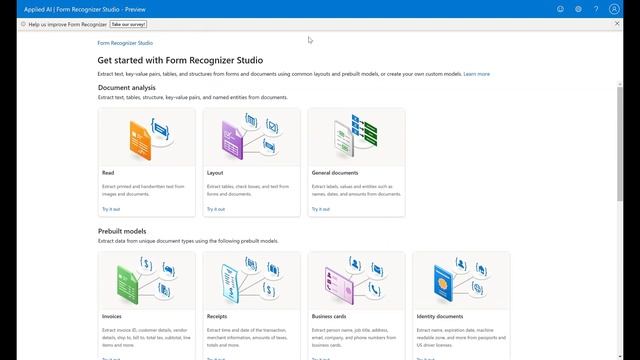Open the user account avatar

tap(614, 9)
